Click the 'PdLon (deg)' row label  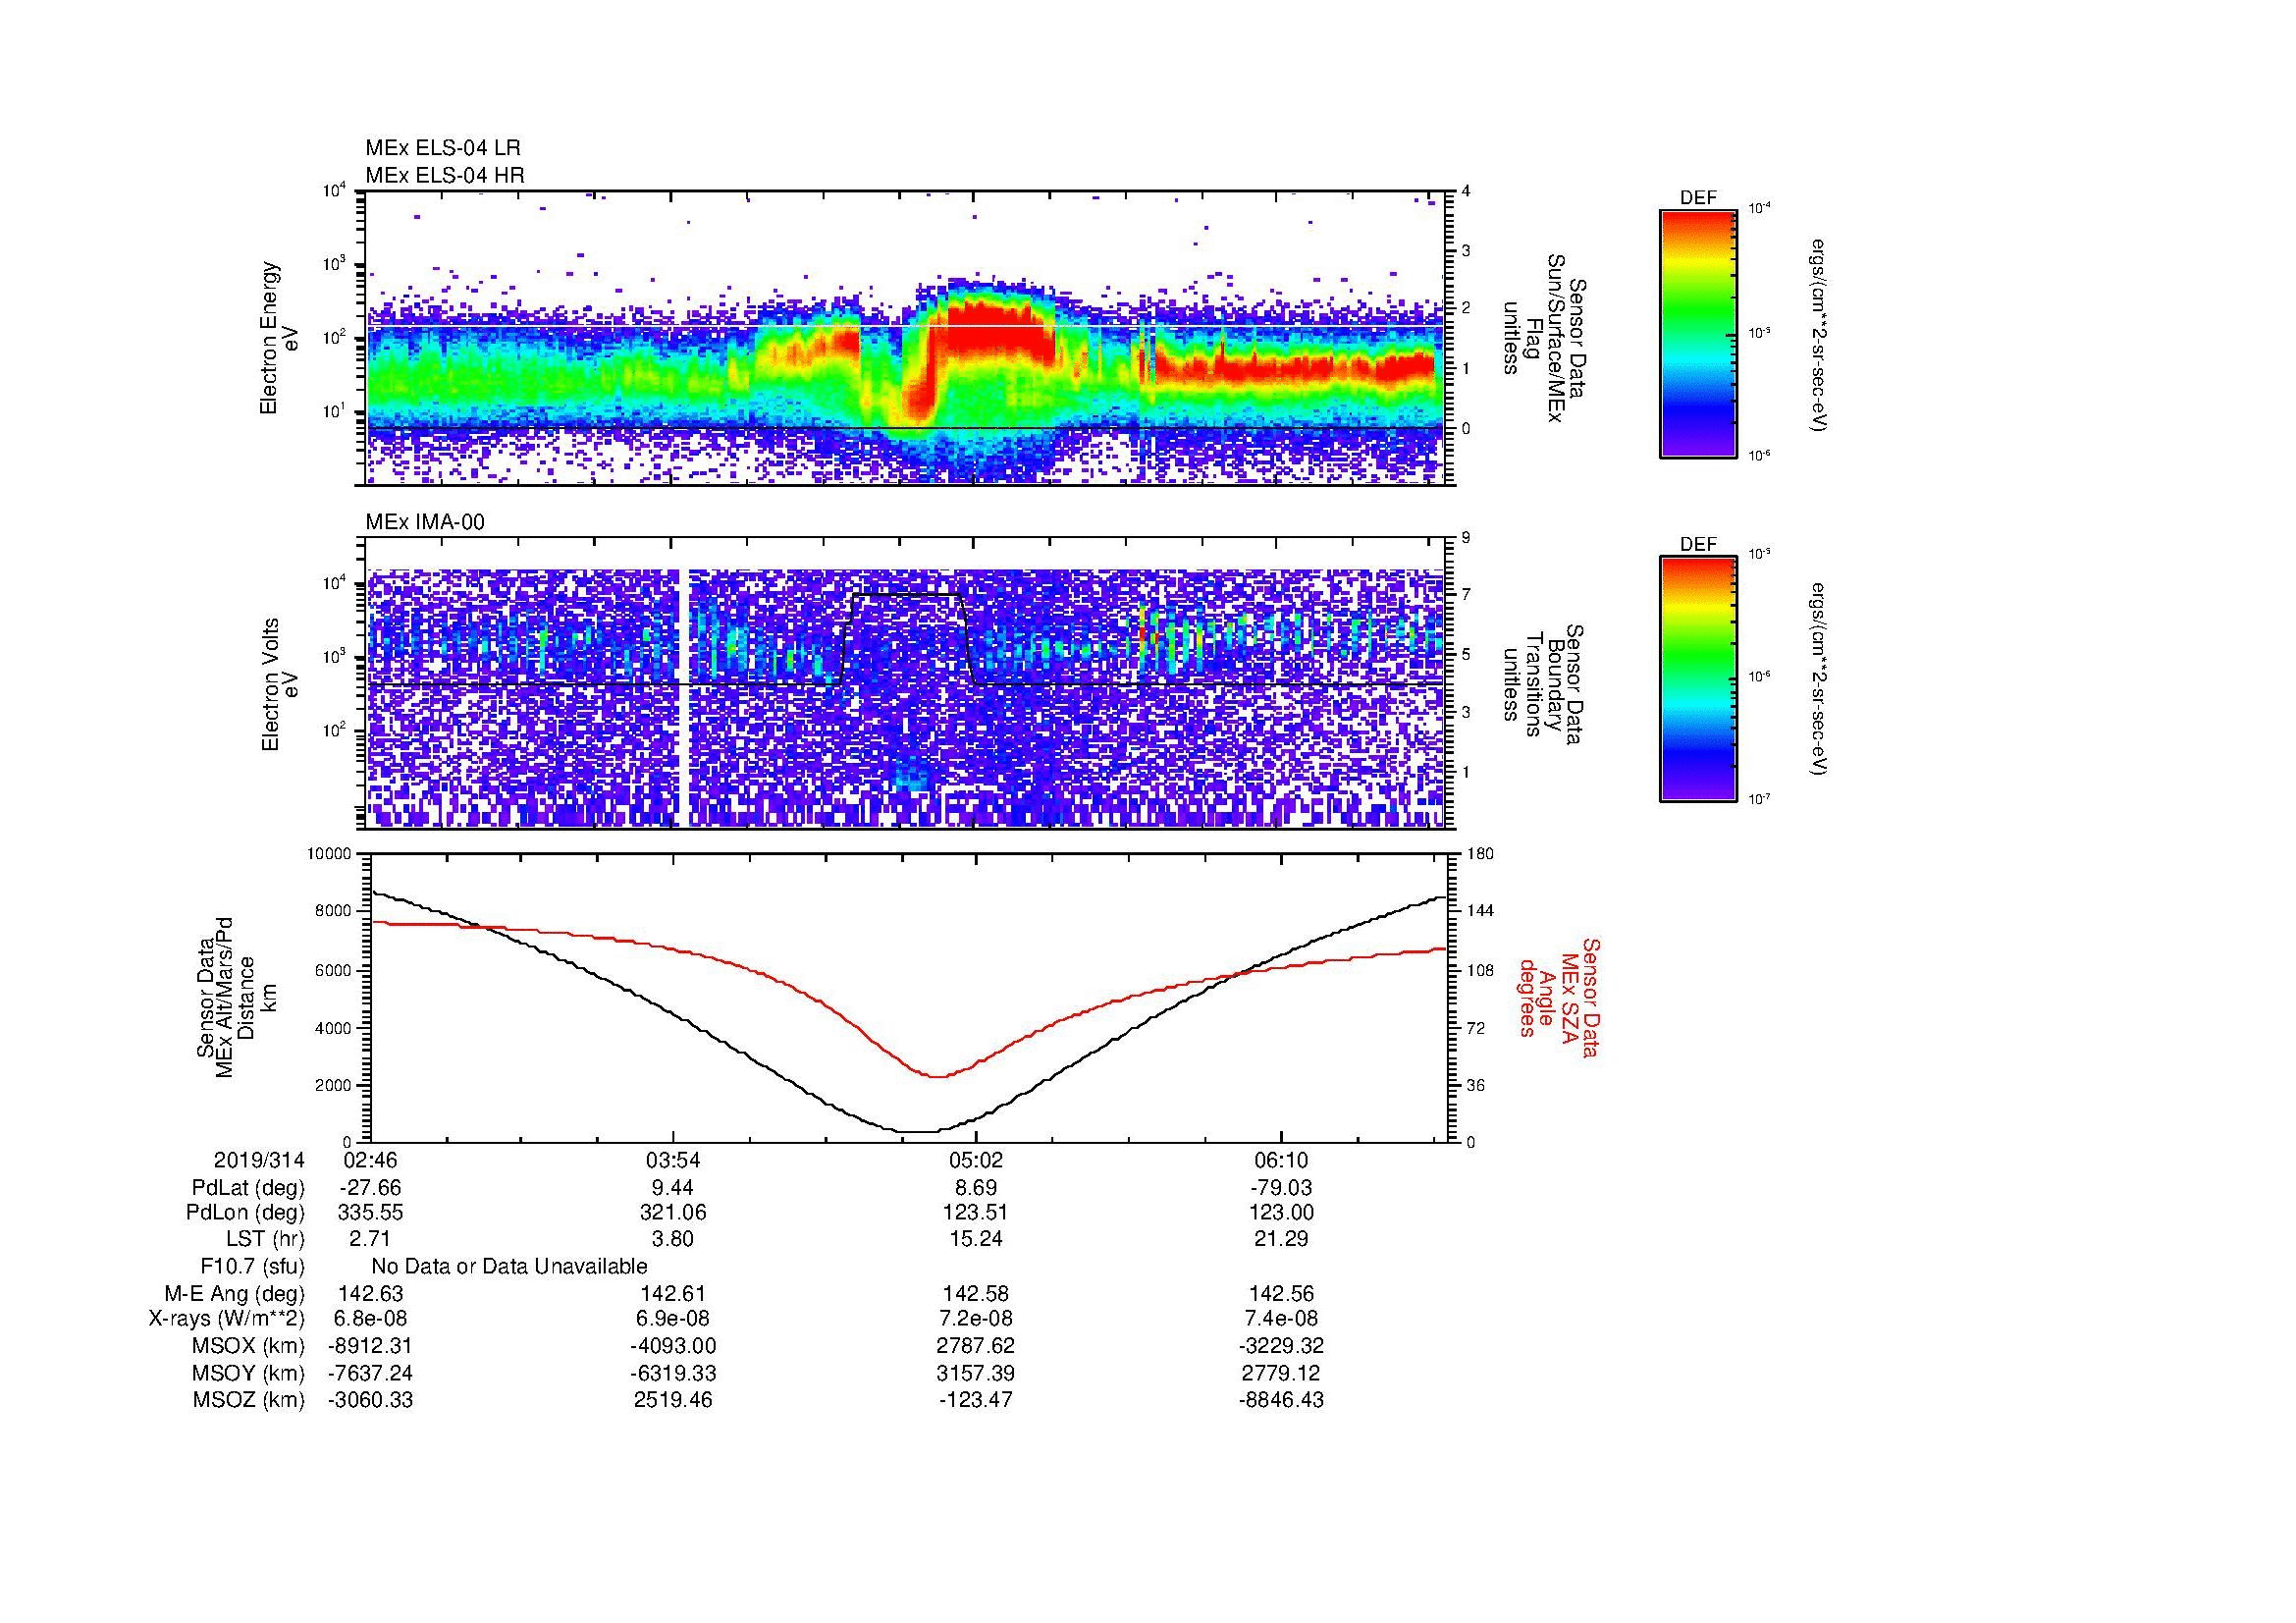coord(246,1213)
